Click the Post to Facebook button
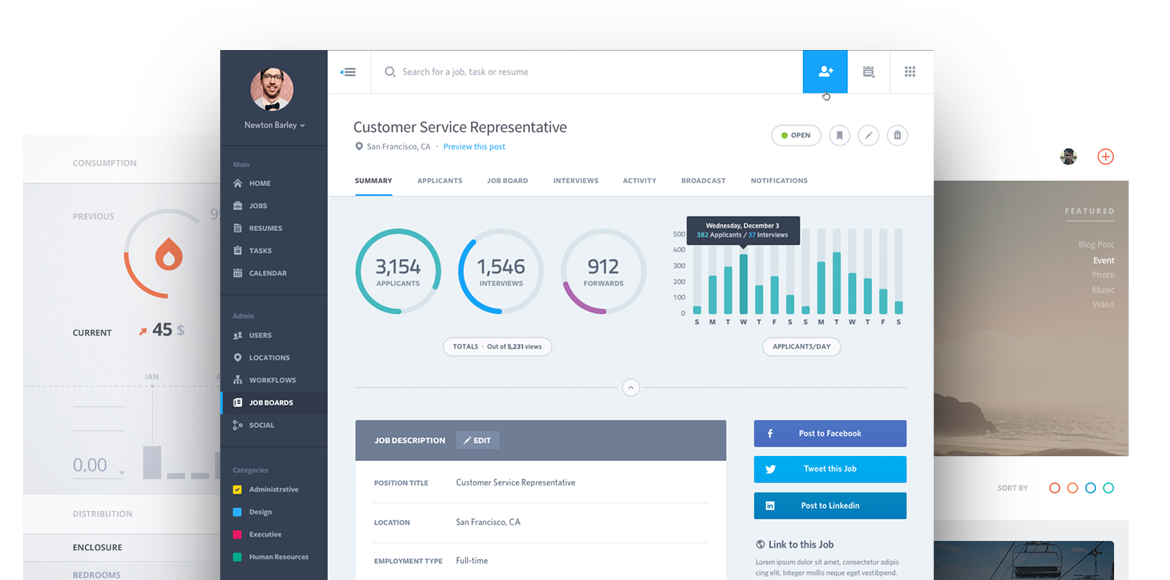Viewport: 1170px width, 580px height. pos(830,433)
